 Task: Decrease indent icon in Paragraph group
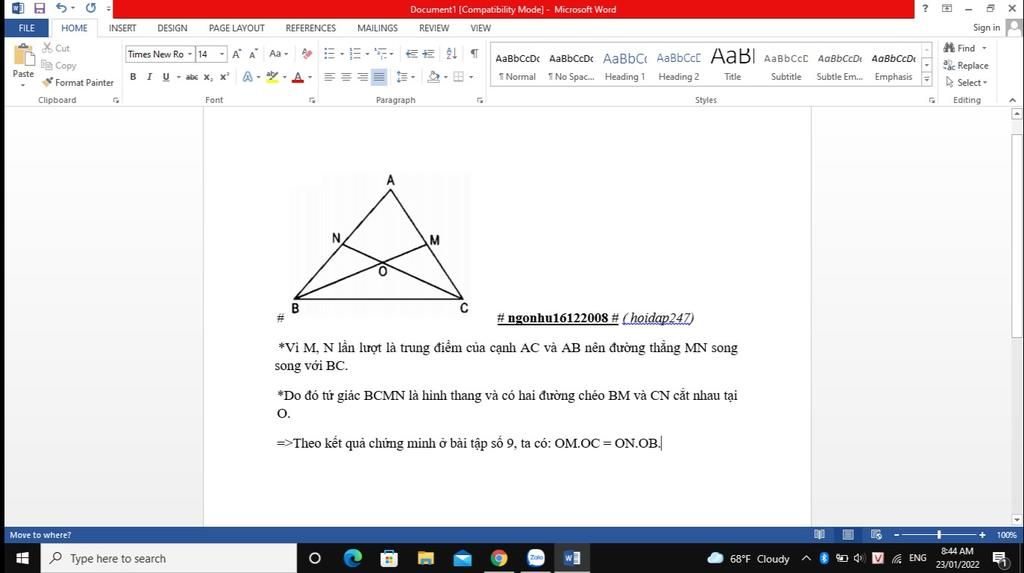(x=411, y=54)
